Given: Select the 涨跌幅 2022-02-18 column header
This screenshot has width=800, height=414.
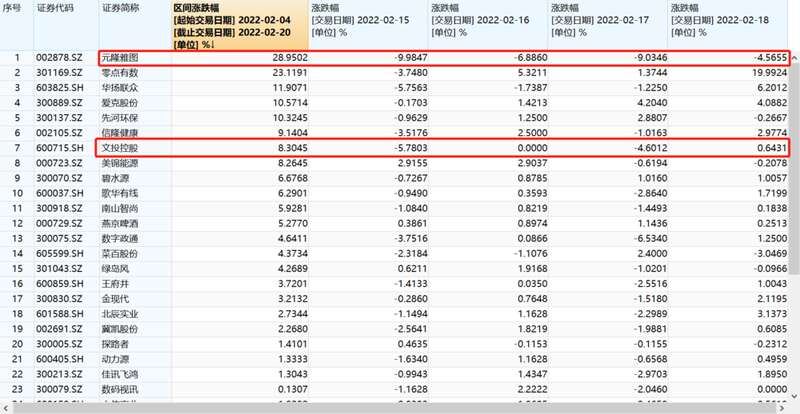Looking at the screenshot, I should (x=727, y=25).
